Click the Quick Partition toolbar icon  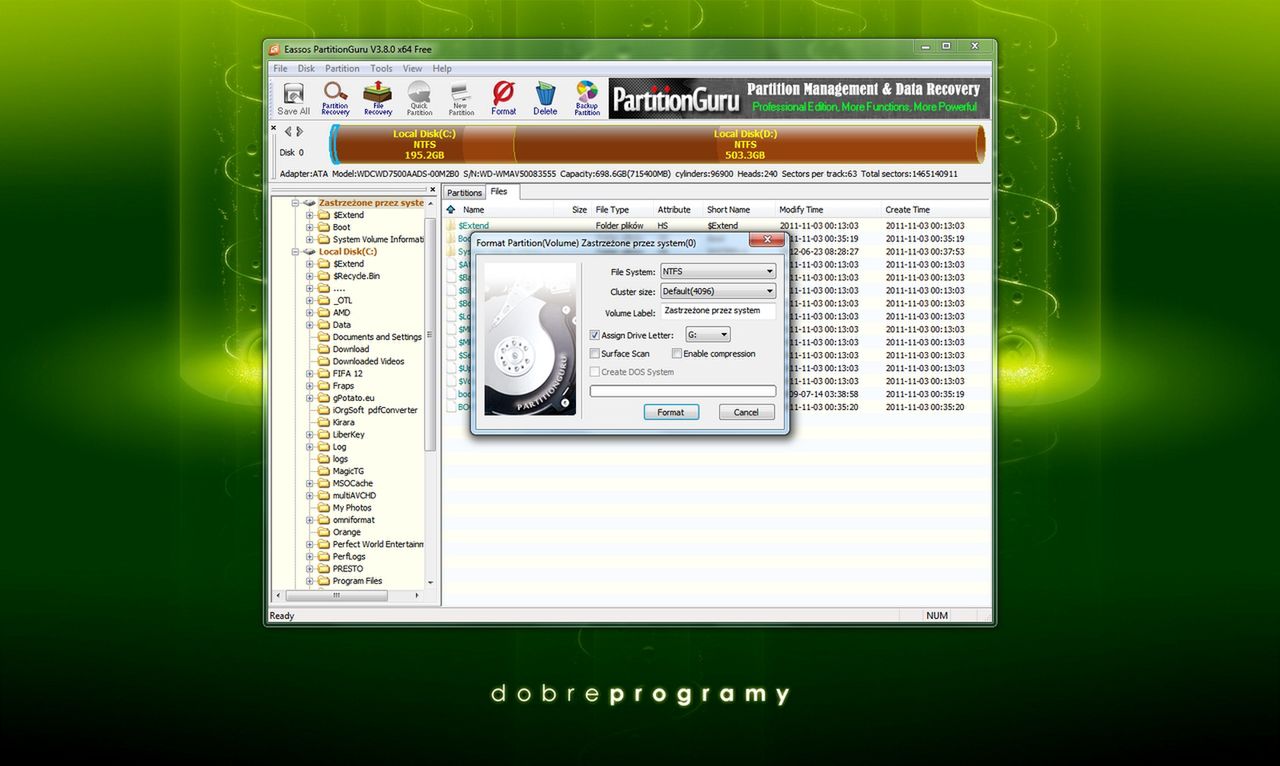(419, 99)
